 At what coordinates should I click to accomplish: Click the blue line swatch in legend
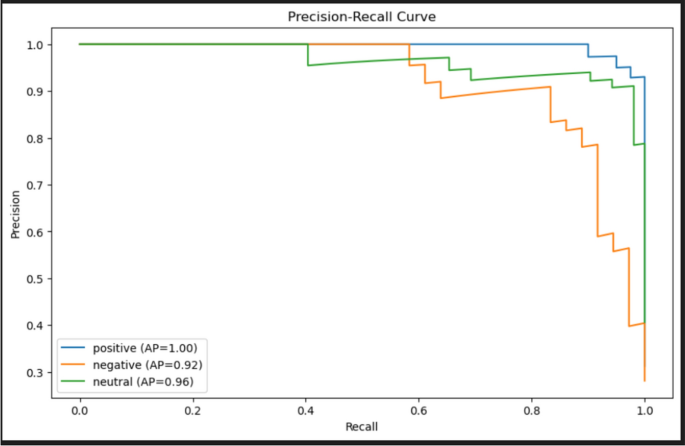click(x=73, y=348)
